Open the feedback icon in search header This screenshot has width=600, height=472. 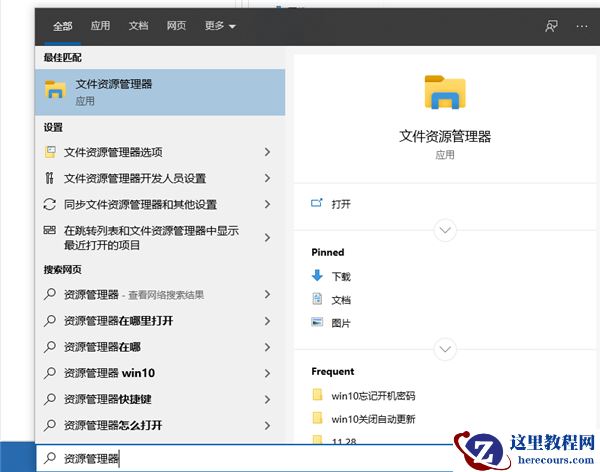[x=551, y=26]
